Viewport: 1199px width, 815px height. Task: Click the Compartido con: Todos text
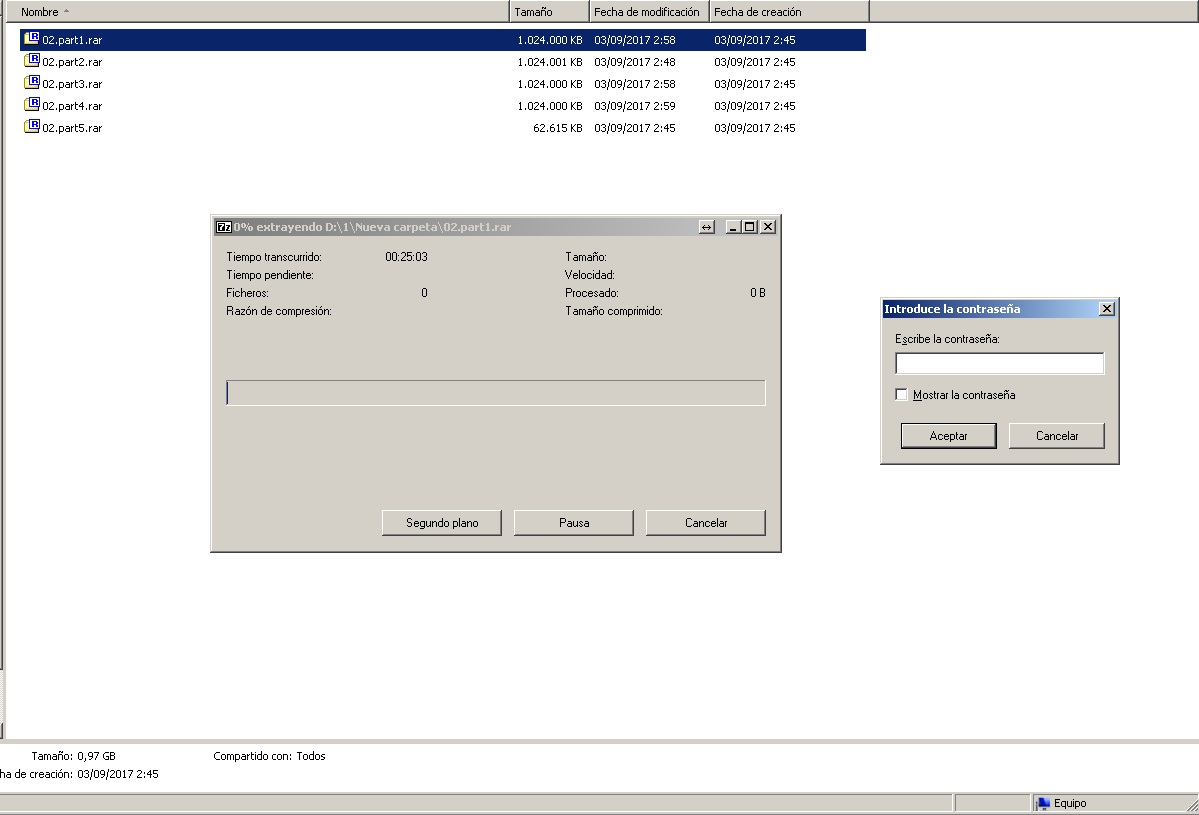269,756
